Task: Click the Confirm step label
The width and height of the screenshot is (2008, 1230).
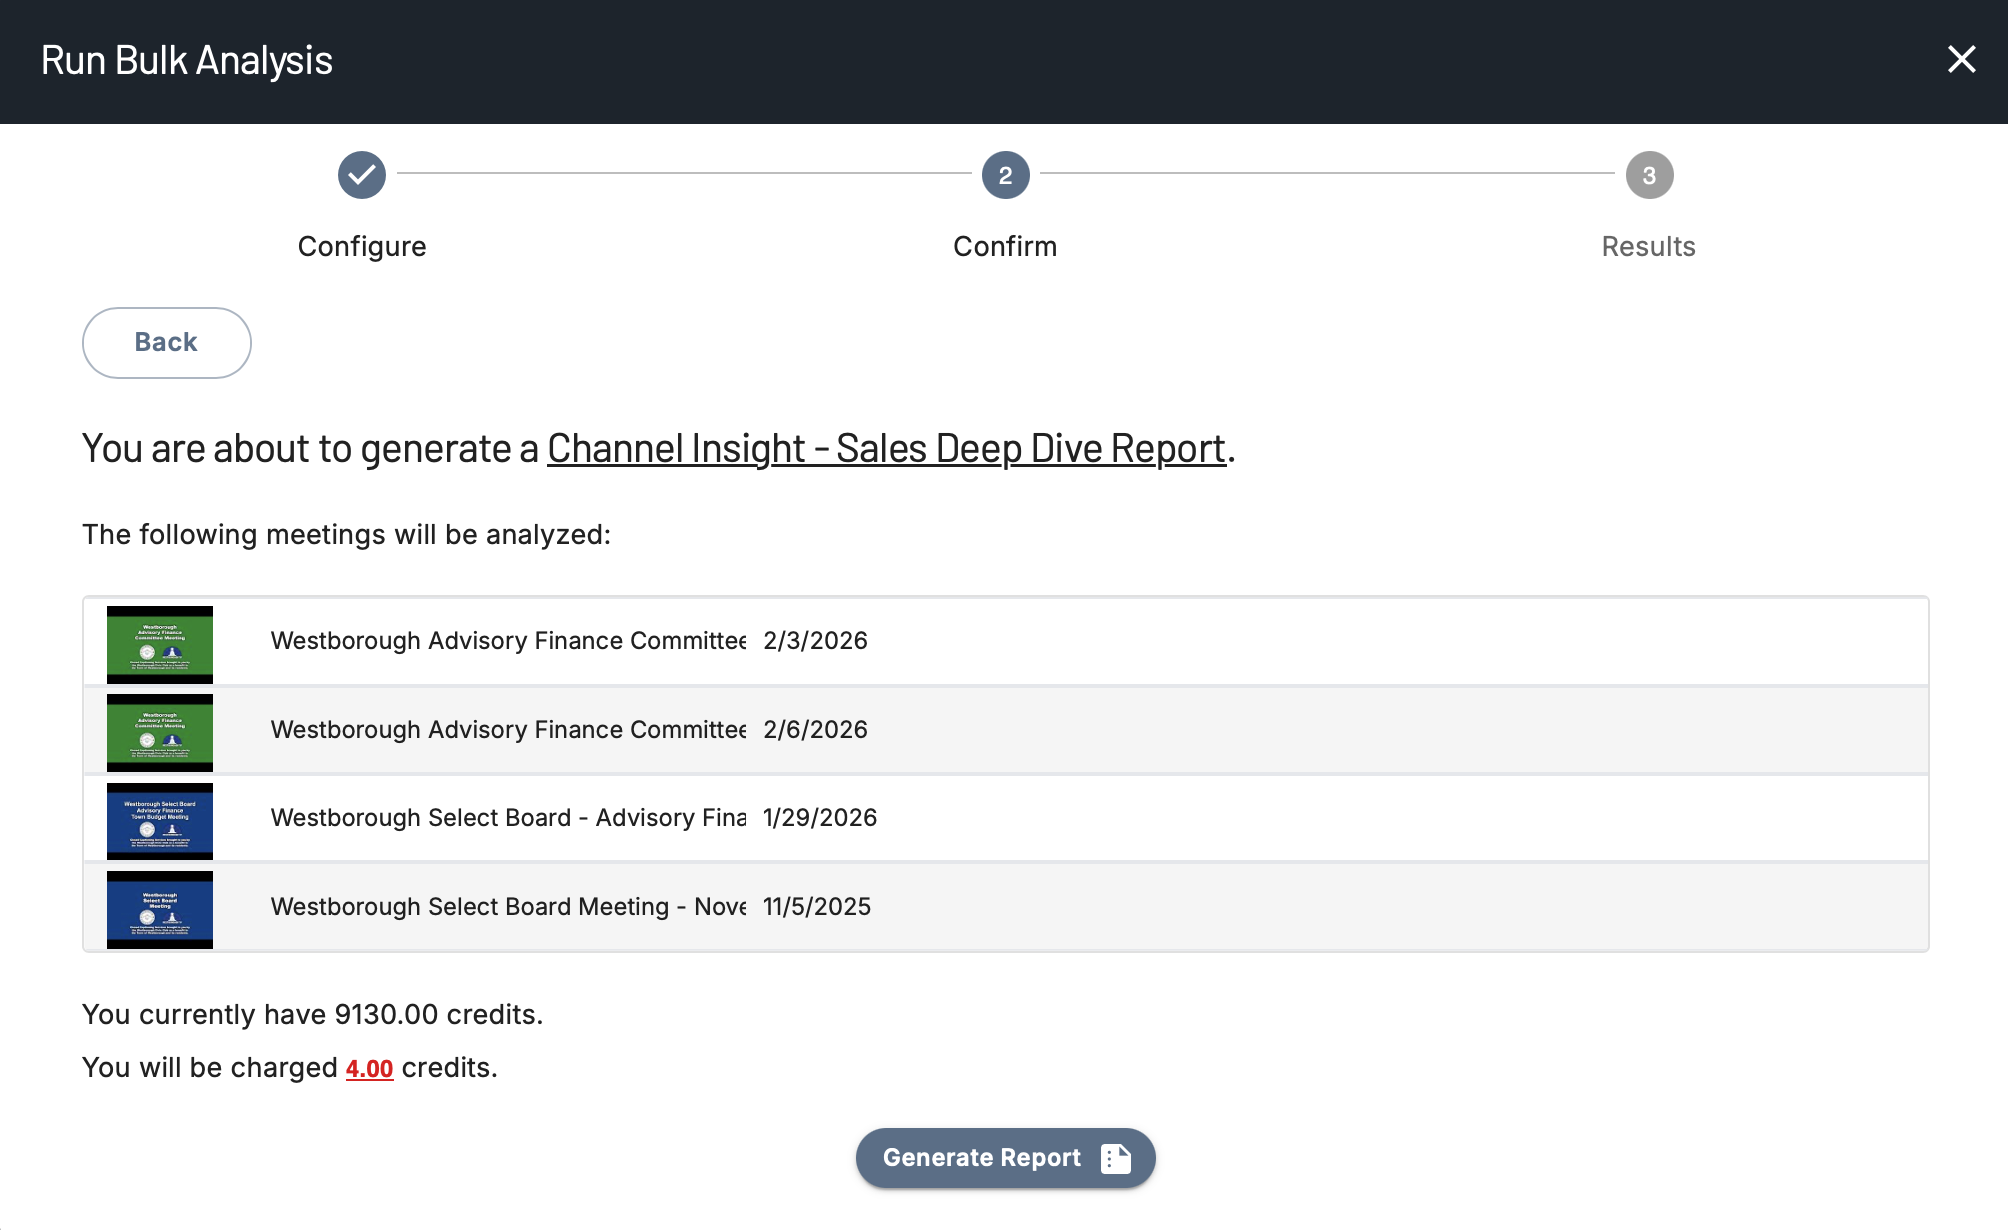Action: (1005, 246)
